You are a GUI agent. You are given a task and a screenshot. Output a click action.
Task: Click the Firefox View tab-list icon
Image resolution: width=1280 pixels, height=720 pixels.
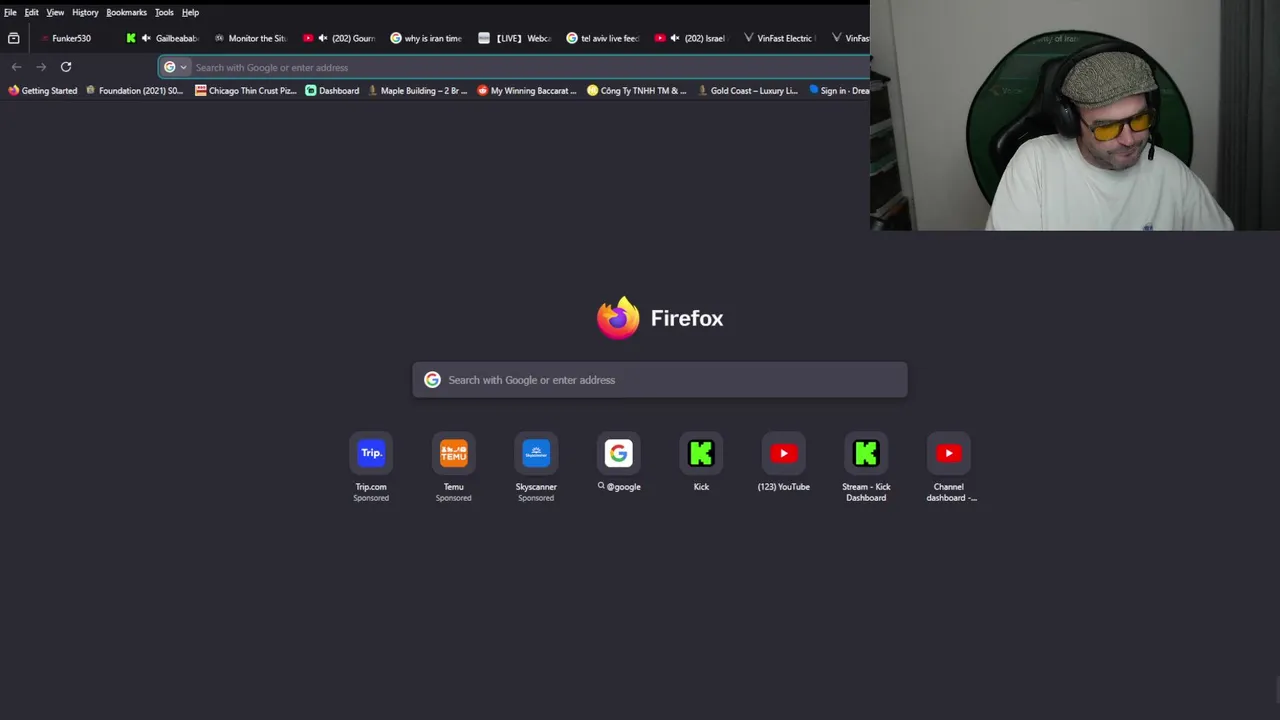tap(14, 38)
